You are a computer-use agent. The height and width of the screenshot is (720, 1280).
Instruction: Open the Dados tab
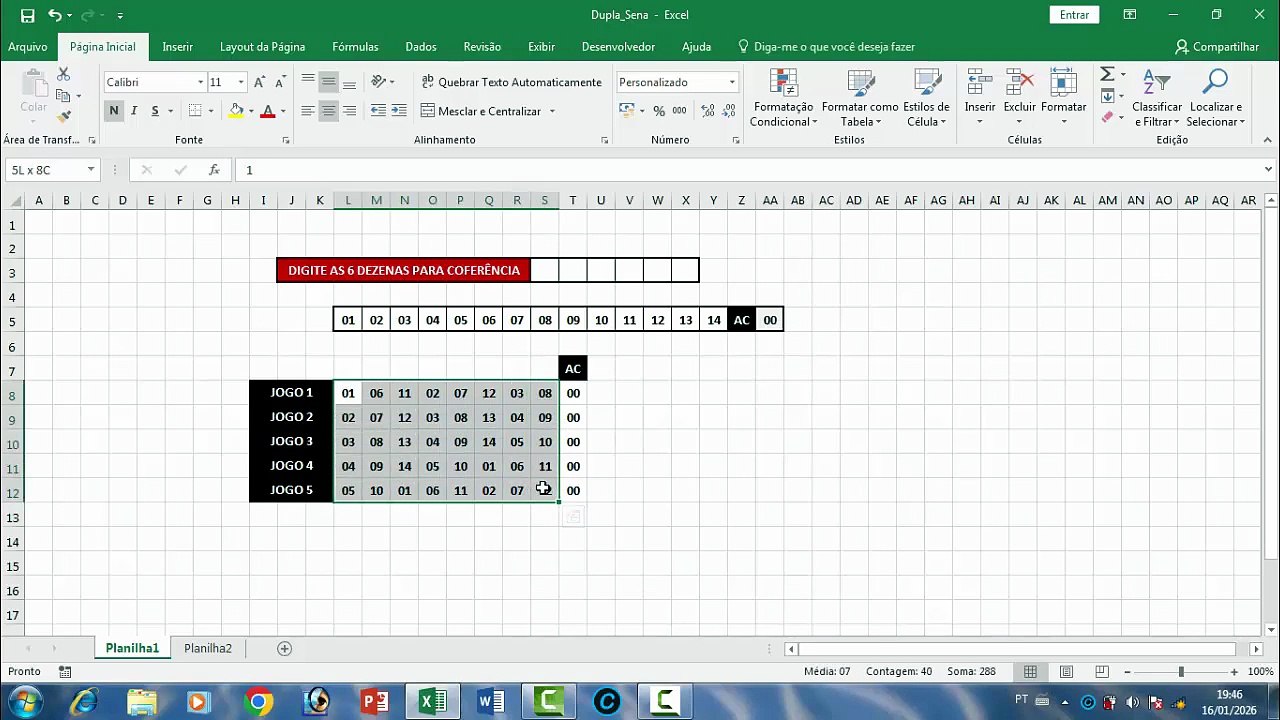coord(421,47)
